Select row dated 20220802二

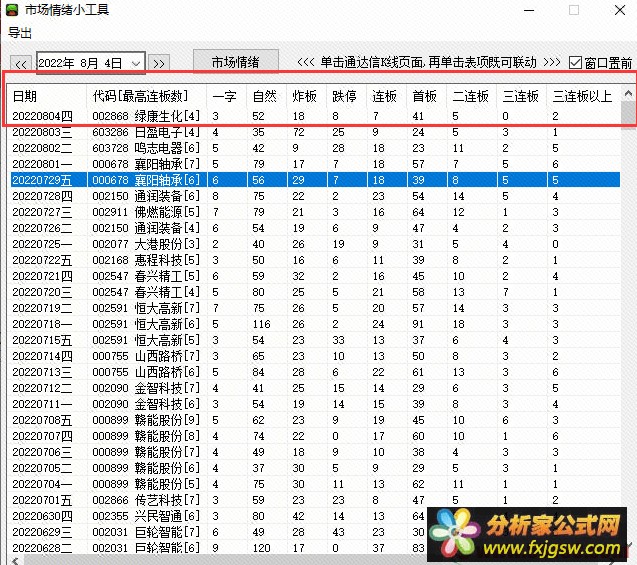coord(313,148)
